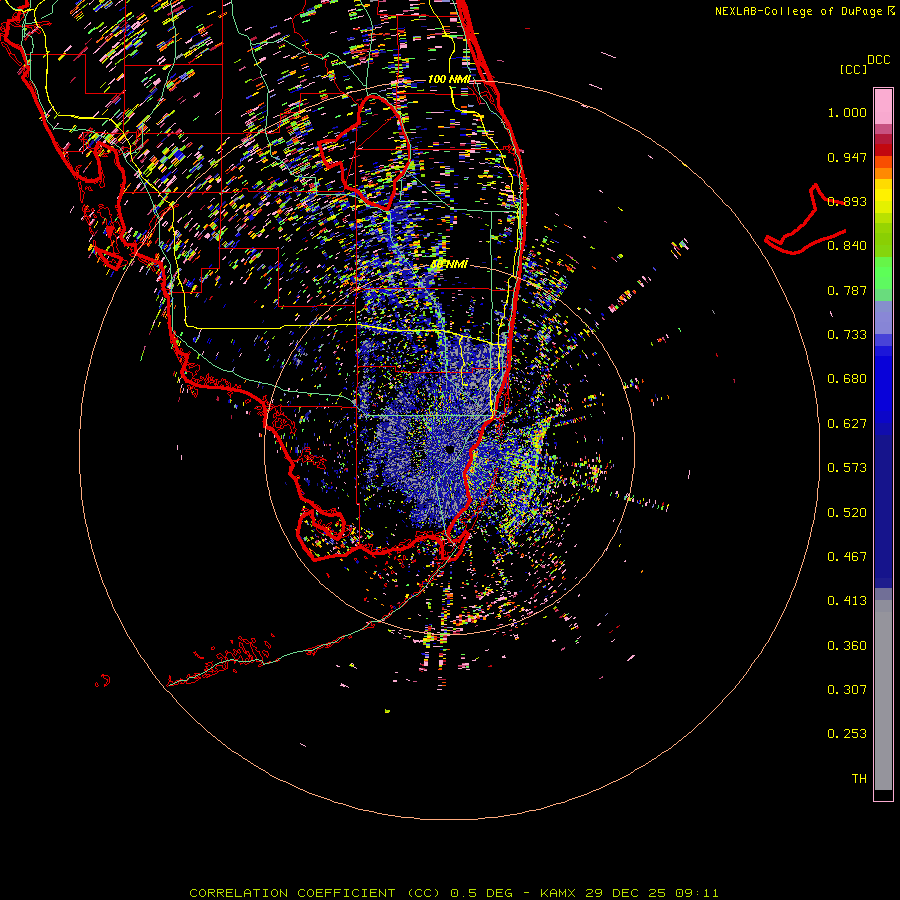Screen dimensions: 900x900
Task: Pick the pink segment of the color bar
Action: pyautogui.click(x=883, y=107)
